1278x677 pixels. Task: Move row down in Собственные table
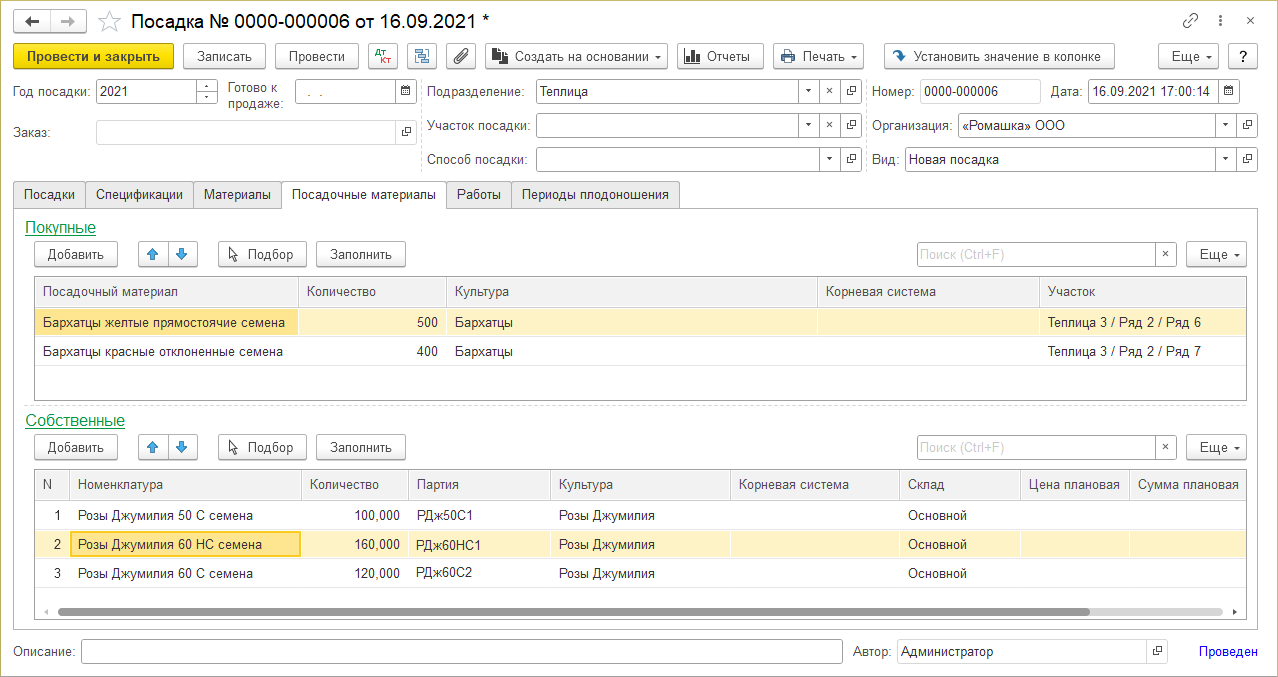183,447
